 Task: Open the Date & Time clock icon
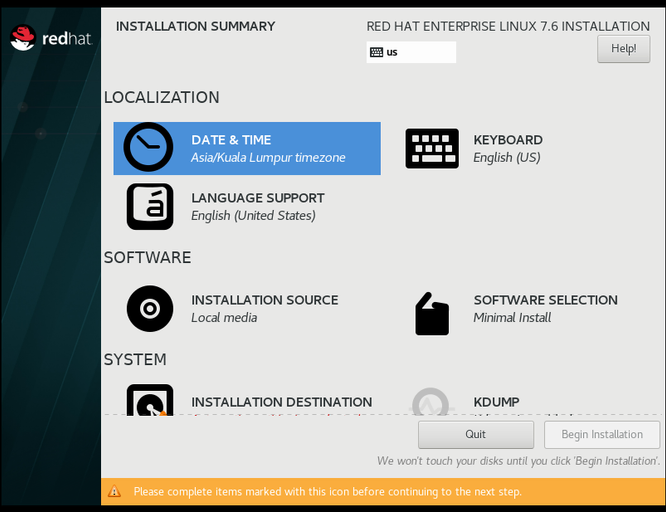click(x=148, y=147)
